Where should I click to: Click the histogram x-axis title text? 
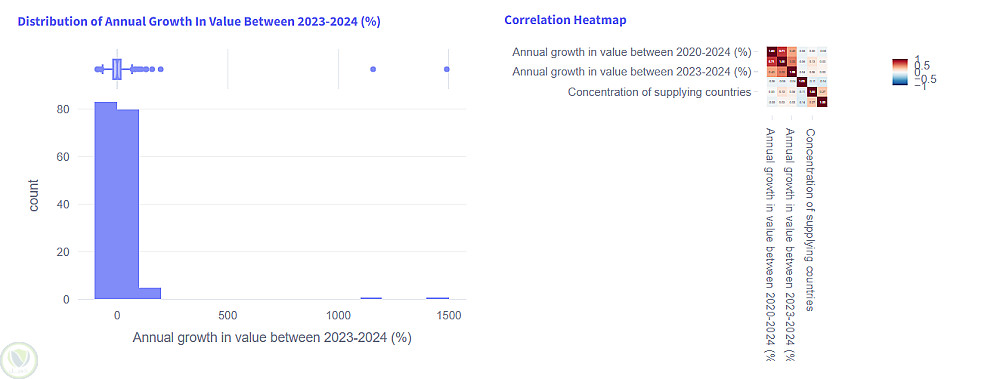[x=272, y=338]
